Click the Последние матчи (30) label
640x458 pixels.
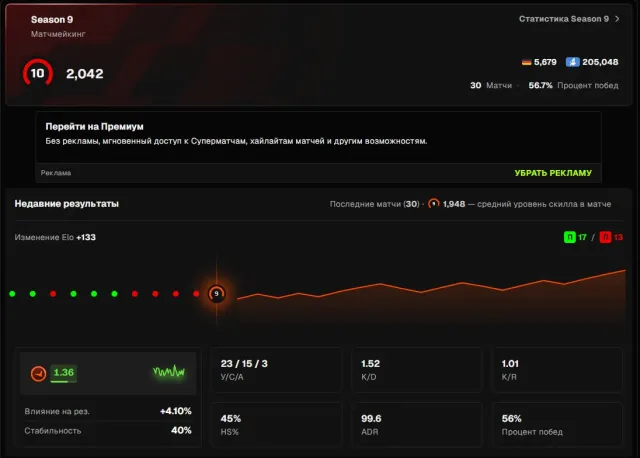374,204
